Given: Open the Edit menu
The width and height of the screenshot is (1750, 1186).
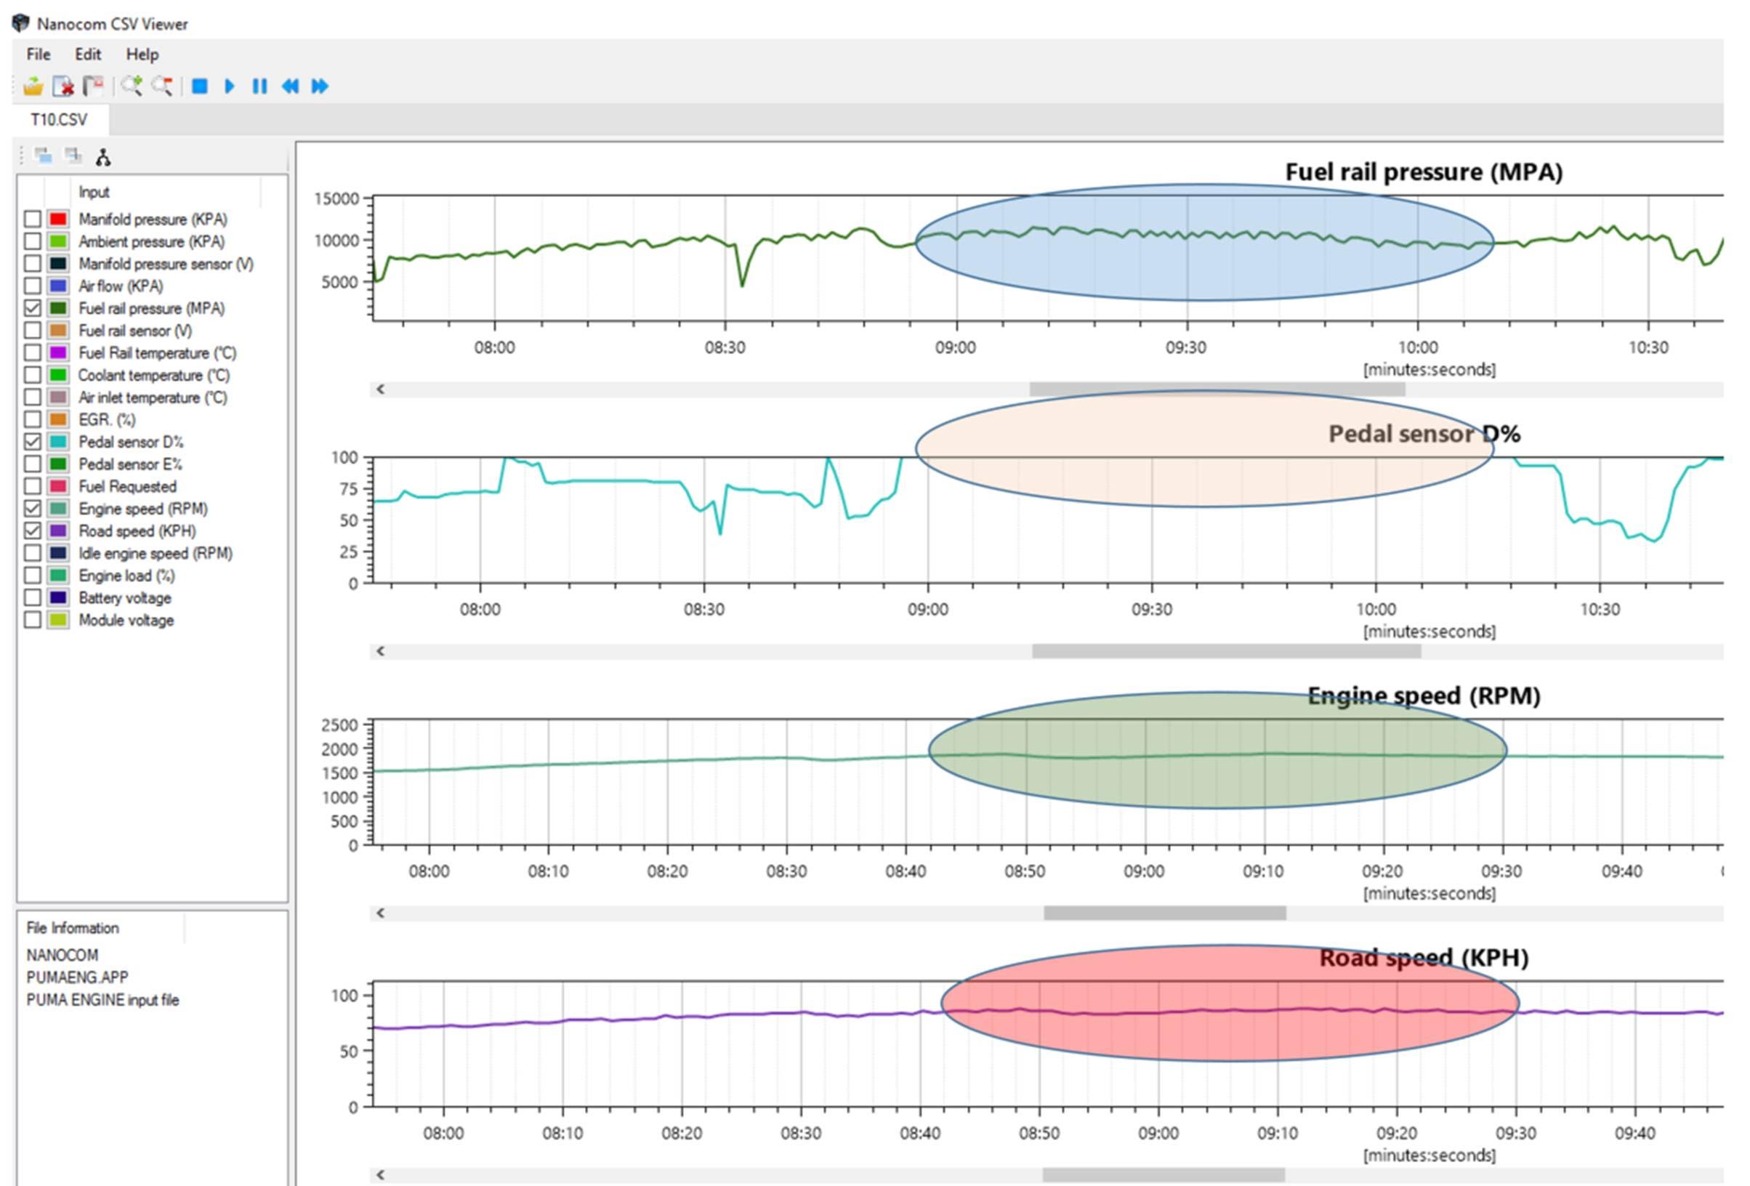Looking at the screenshot, I should point(88,54).
